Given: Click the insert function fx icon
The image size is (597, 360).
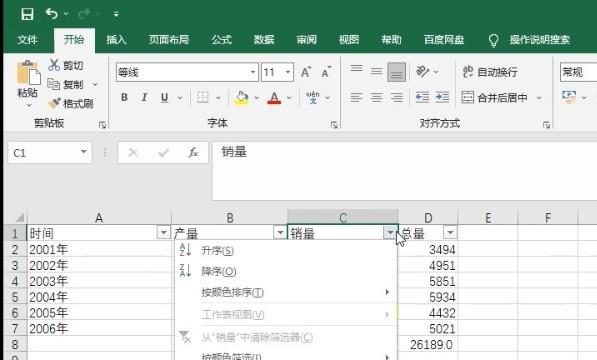Looking at the screenshot, I should click(193, 153).
